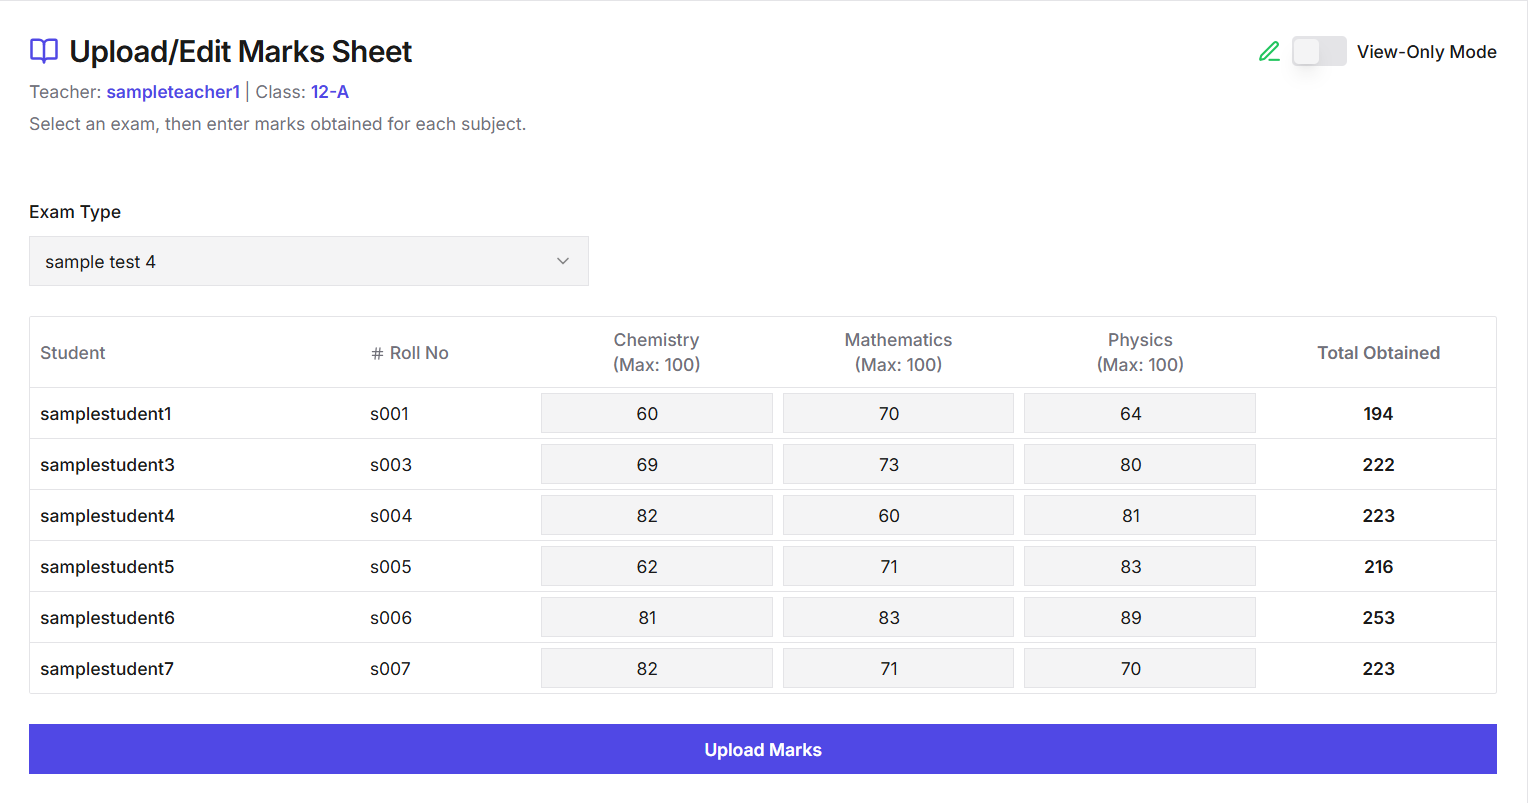Click samplestudent5's Chemistry score box
This screenshot has height=803, width=1528.
[656, 566]
